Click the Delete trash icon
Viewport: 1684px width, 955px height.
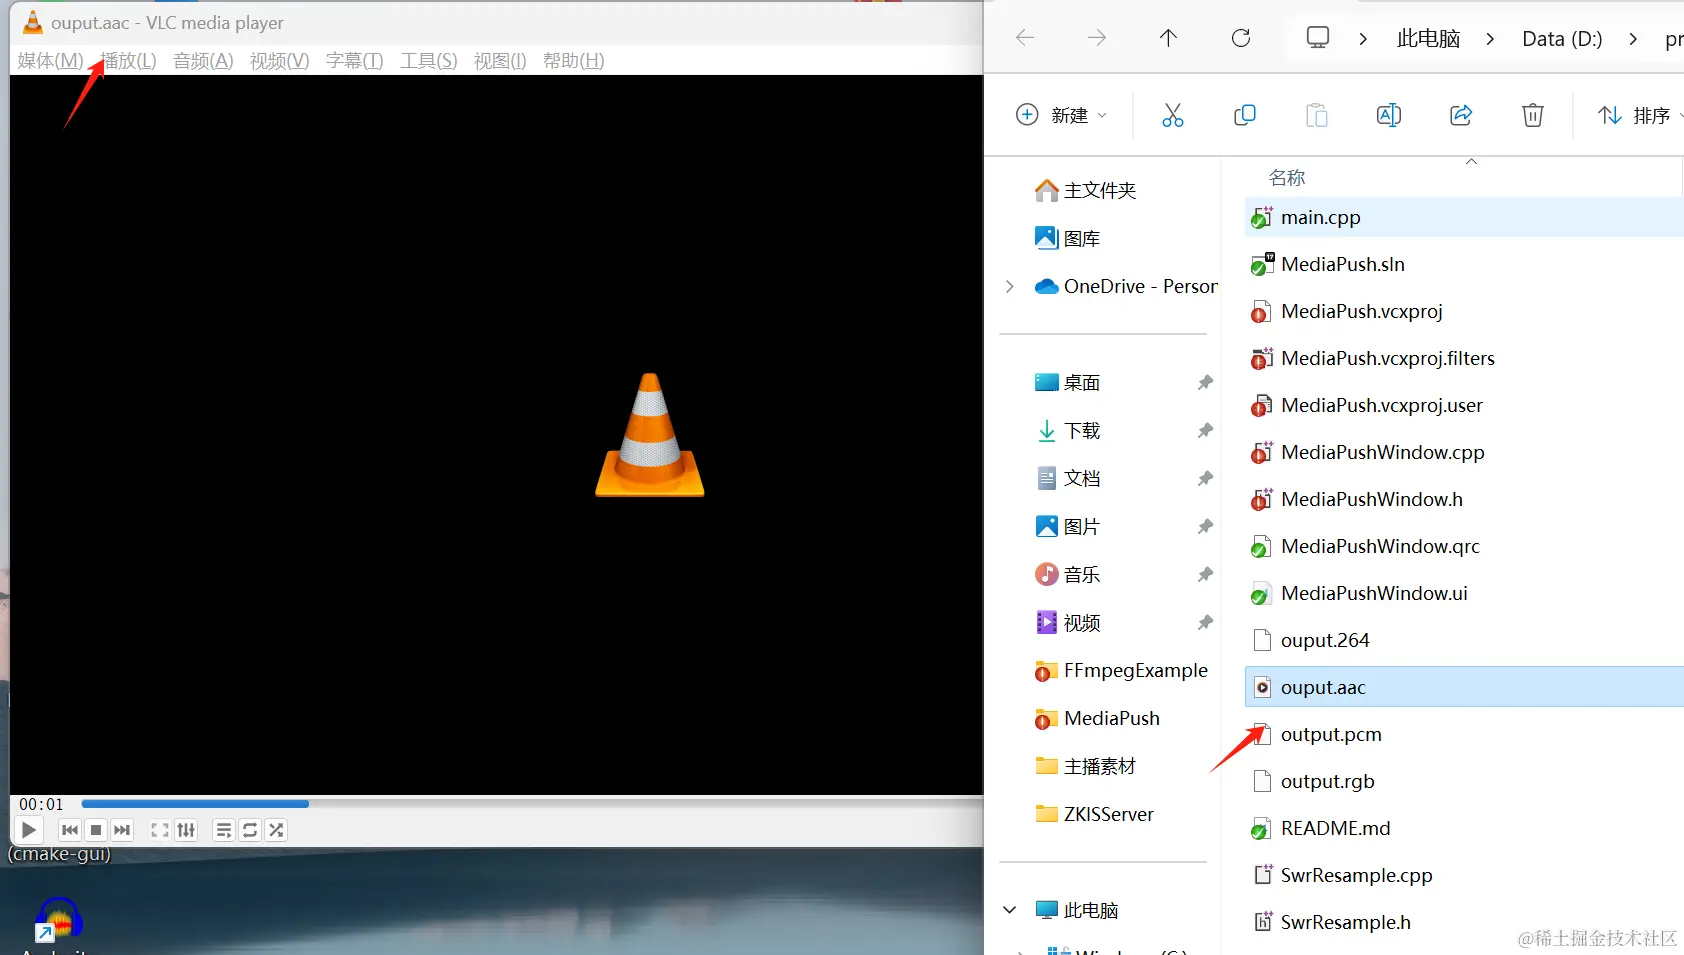coord(1533,115)
